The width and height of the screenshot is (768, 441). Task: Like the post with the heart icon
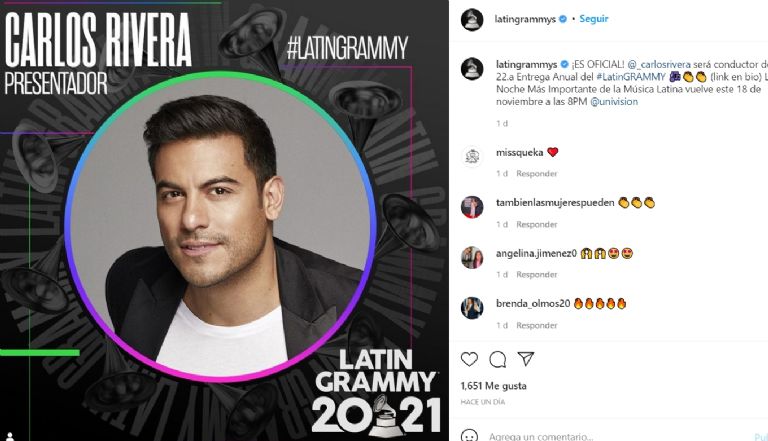pyautogui.click(x=469, y=359)
